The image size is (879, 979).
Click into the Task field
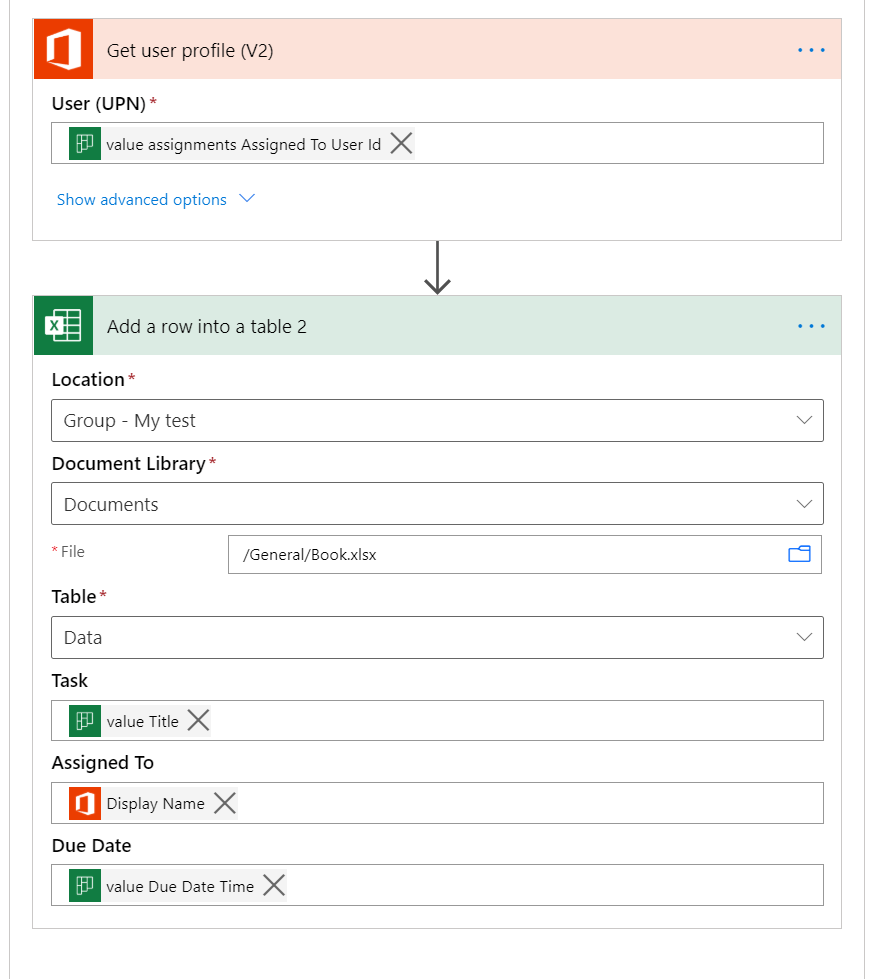[x=437, y=721]
